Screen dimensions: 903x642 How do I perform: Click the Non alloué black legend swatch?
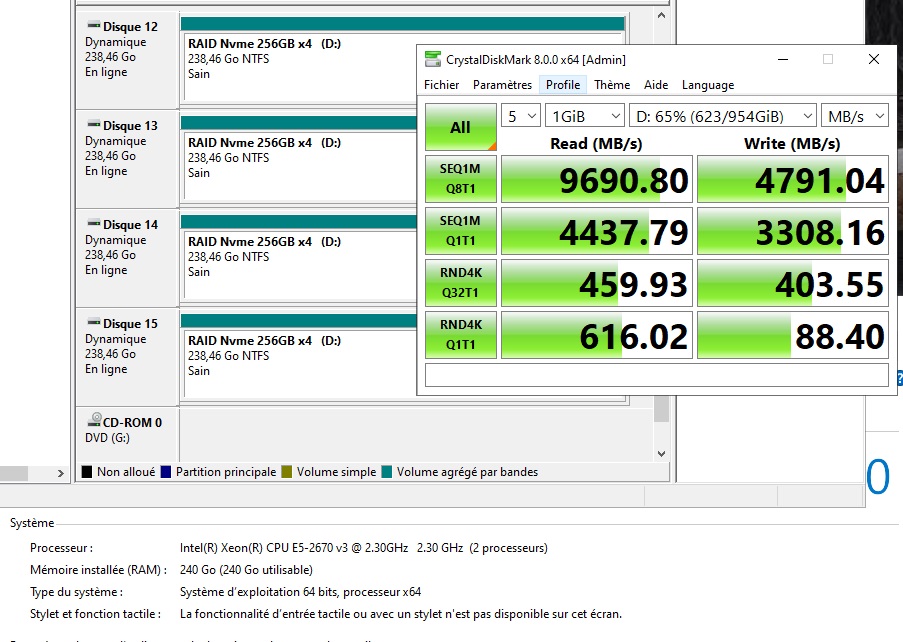(87, 472)
